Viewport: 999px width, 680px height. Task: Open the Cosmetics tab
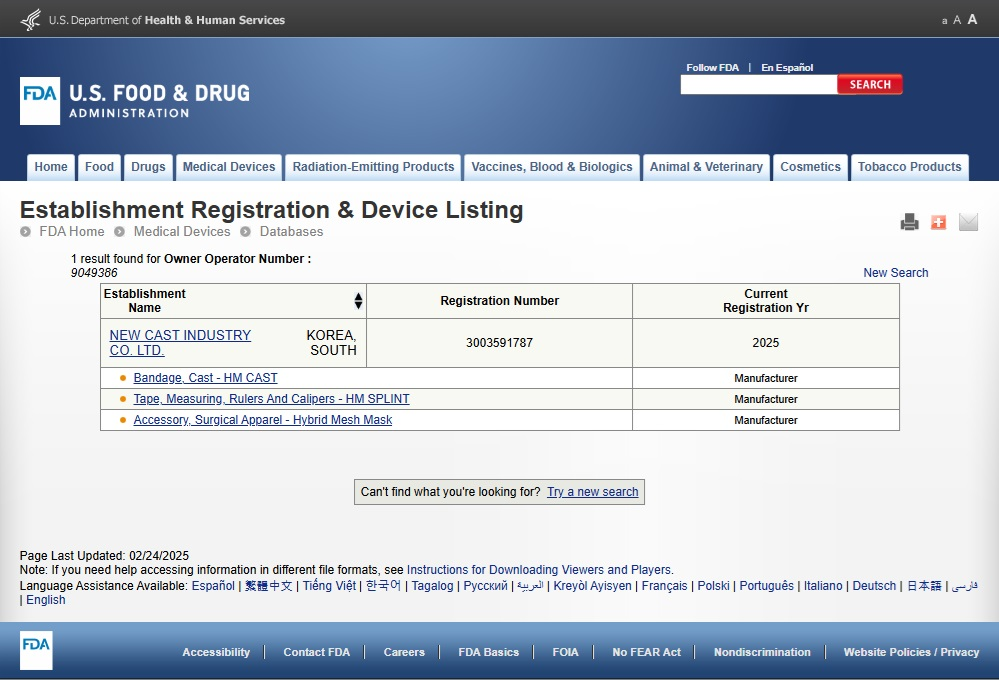[810, 167]
